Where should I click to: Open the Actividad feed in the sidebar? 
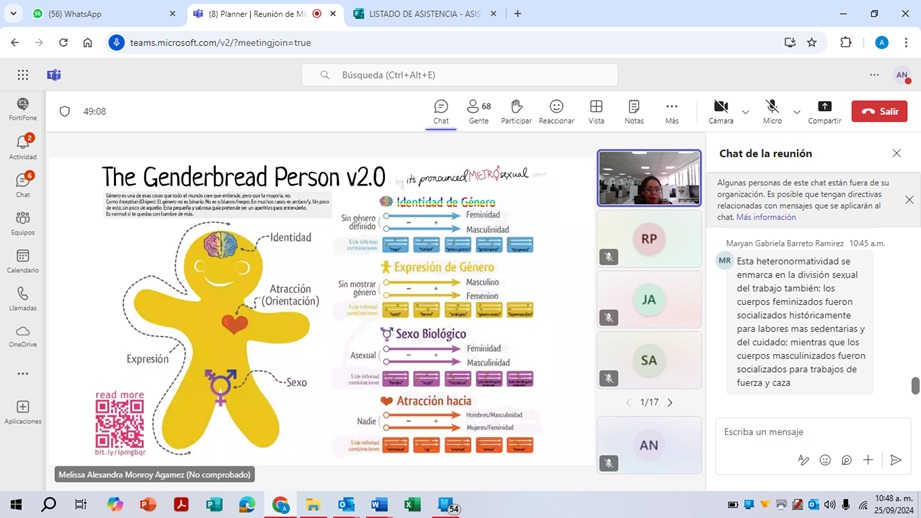pyautogui.click(x=23, y=147)
